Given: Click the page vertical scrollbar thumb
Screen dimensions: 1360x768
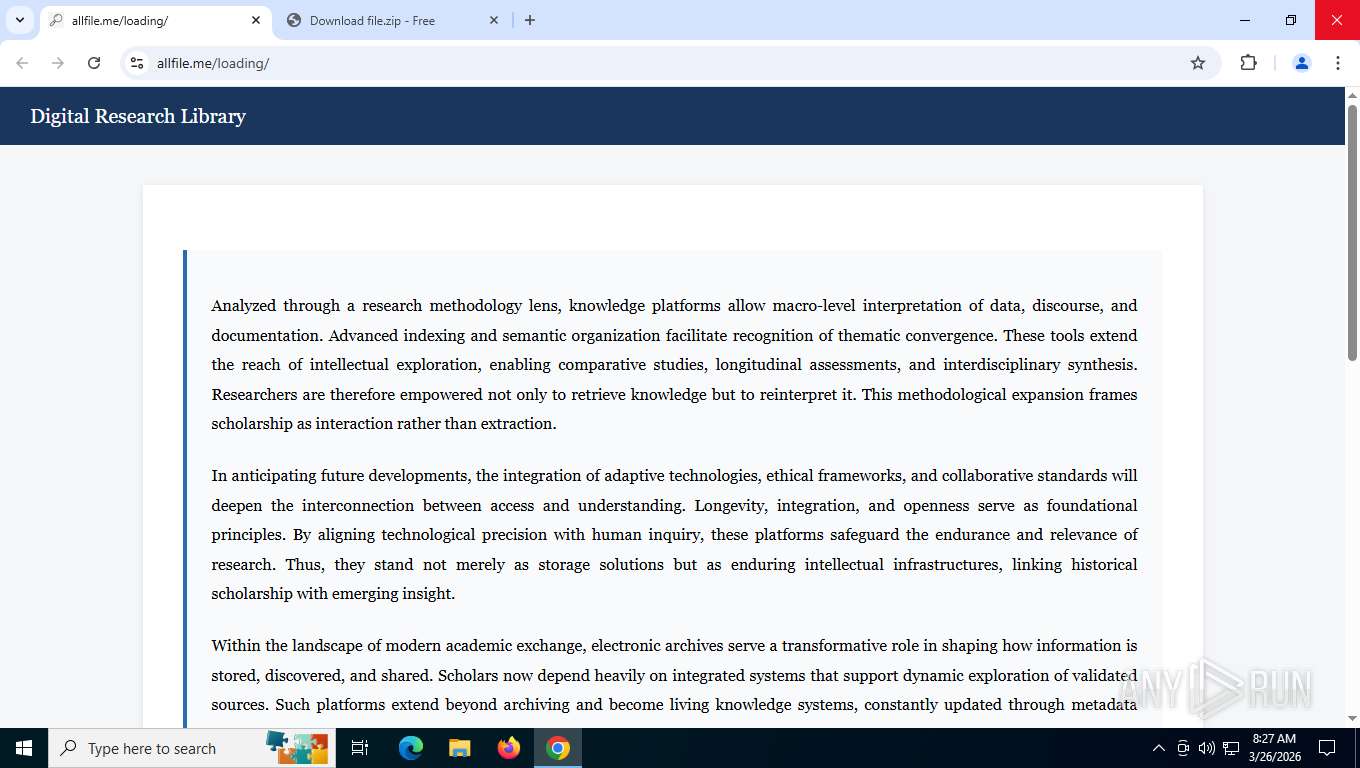Looking at the screenshot, I should coord(1352,232).
